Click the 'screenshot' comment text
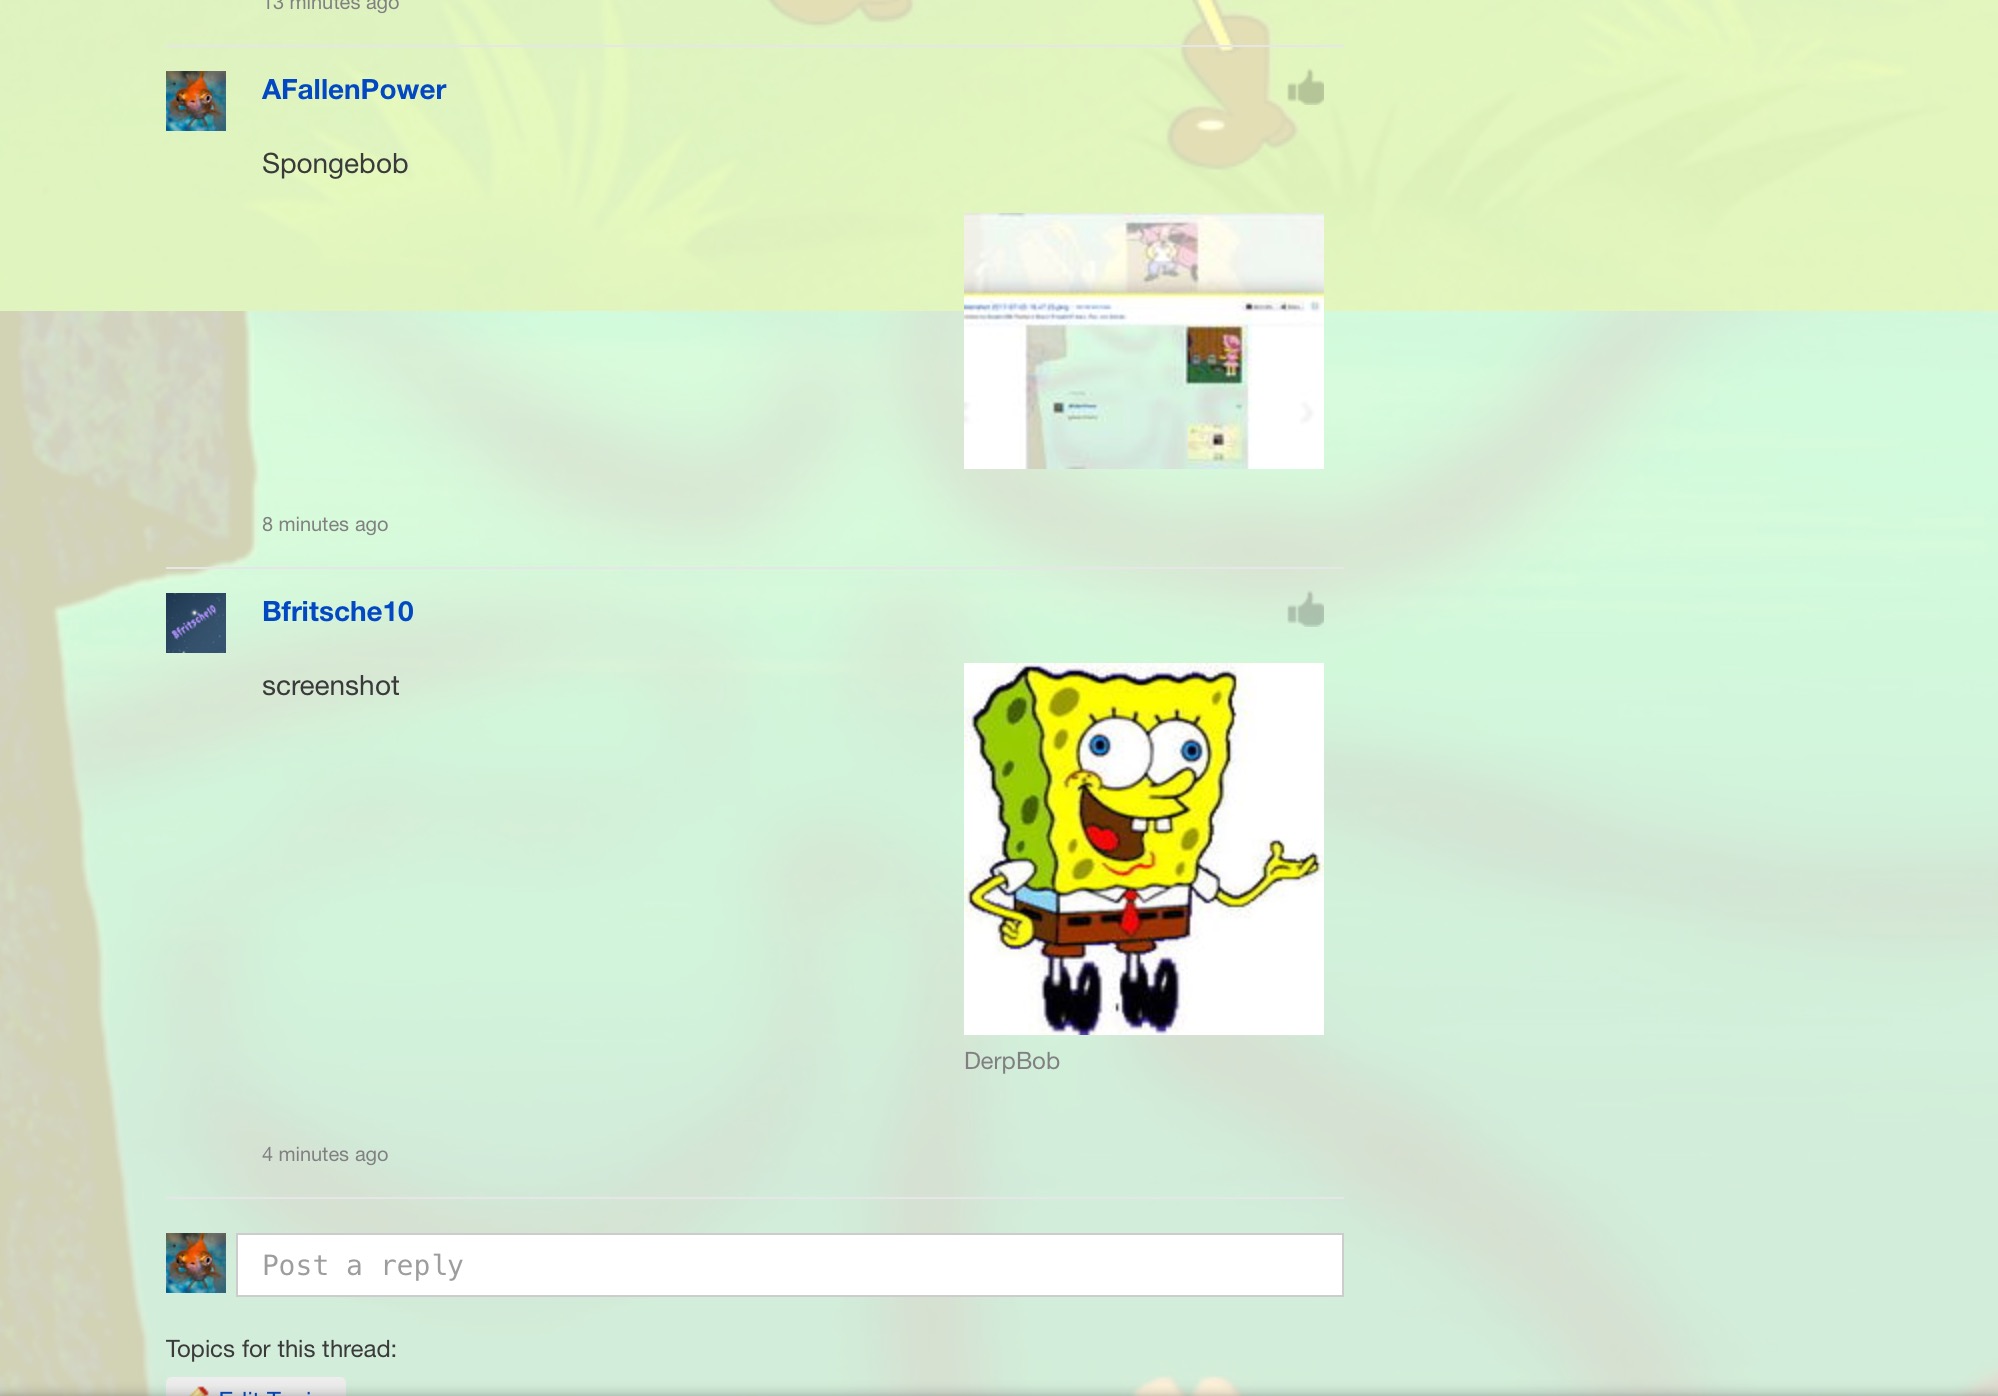Screen dimensions: 1998x1396 point(330,686)
